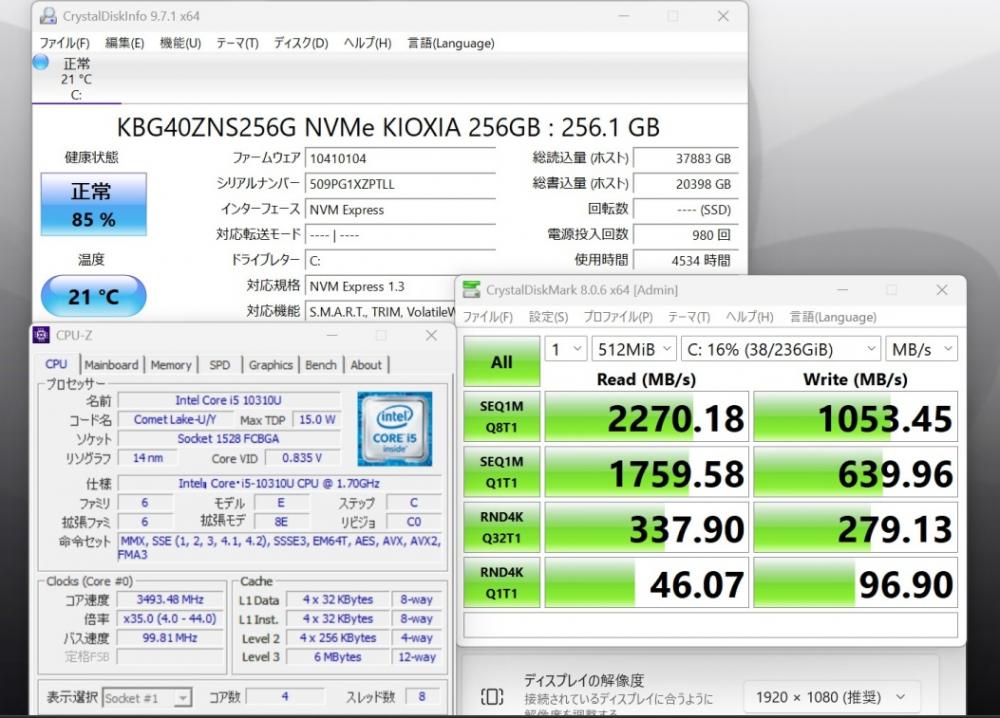Click the SEQ1M Q1T1 read result 1759.58

[647, 473]
